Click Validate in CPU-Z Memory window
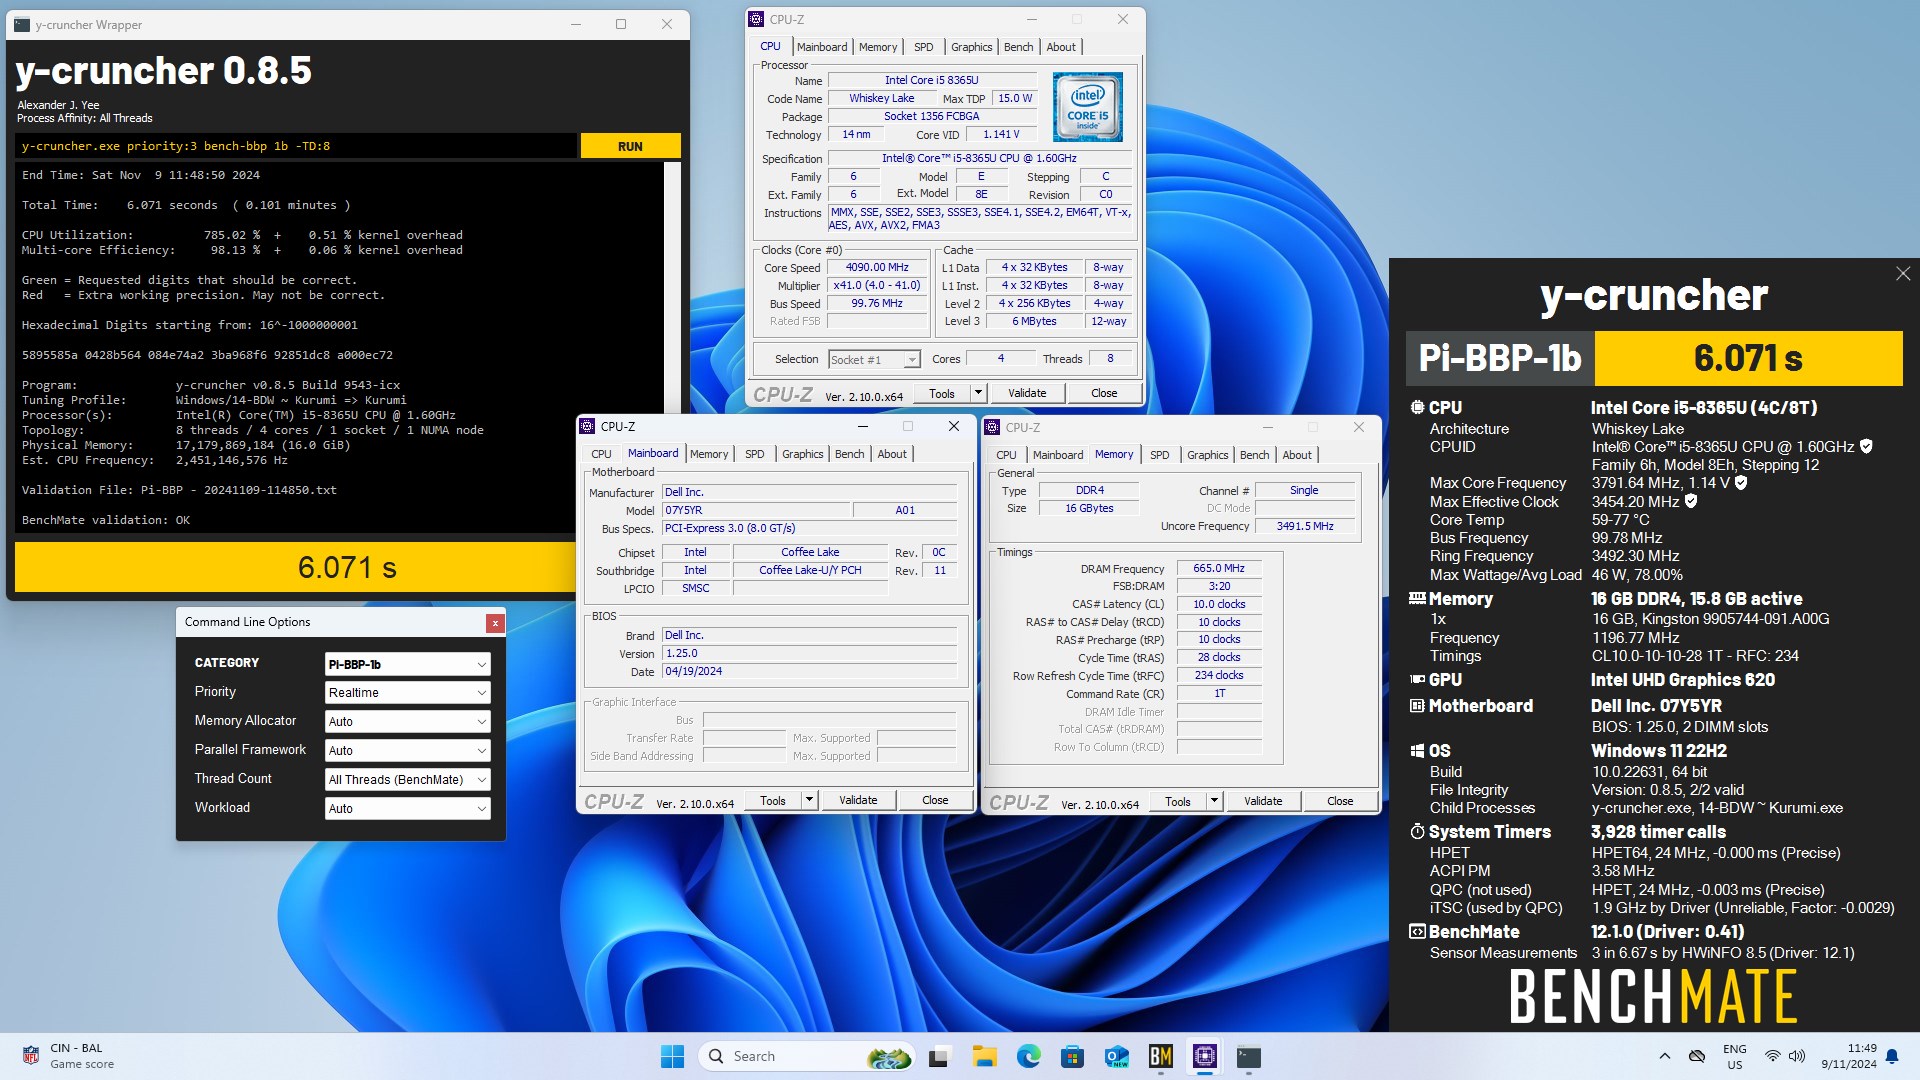 tap(1263, 802)
